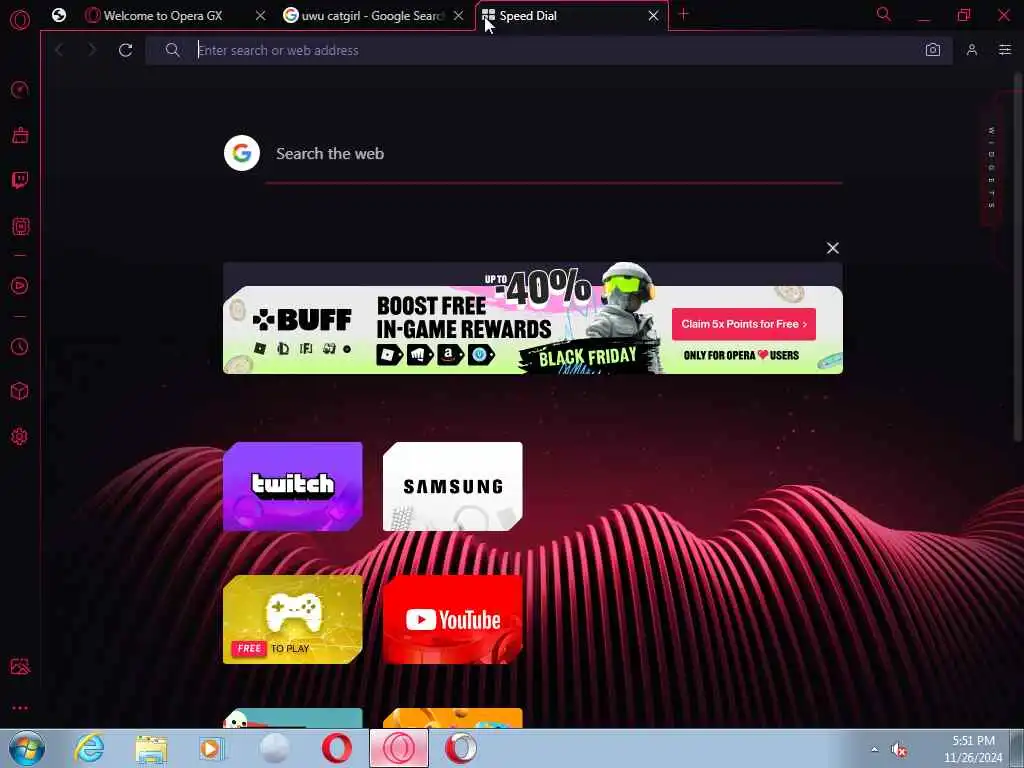The image size is (1024, 768).
Task: Dismiss the BUFF banner with X
Action: click(x=833, y=248)
